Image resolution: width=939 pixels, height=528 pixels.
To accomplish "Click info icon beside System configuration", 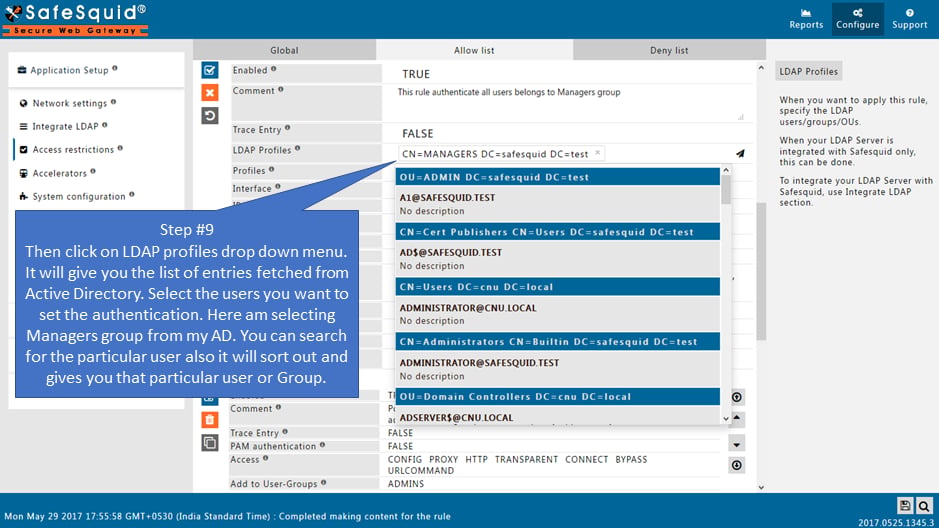I will [132, 195].
